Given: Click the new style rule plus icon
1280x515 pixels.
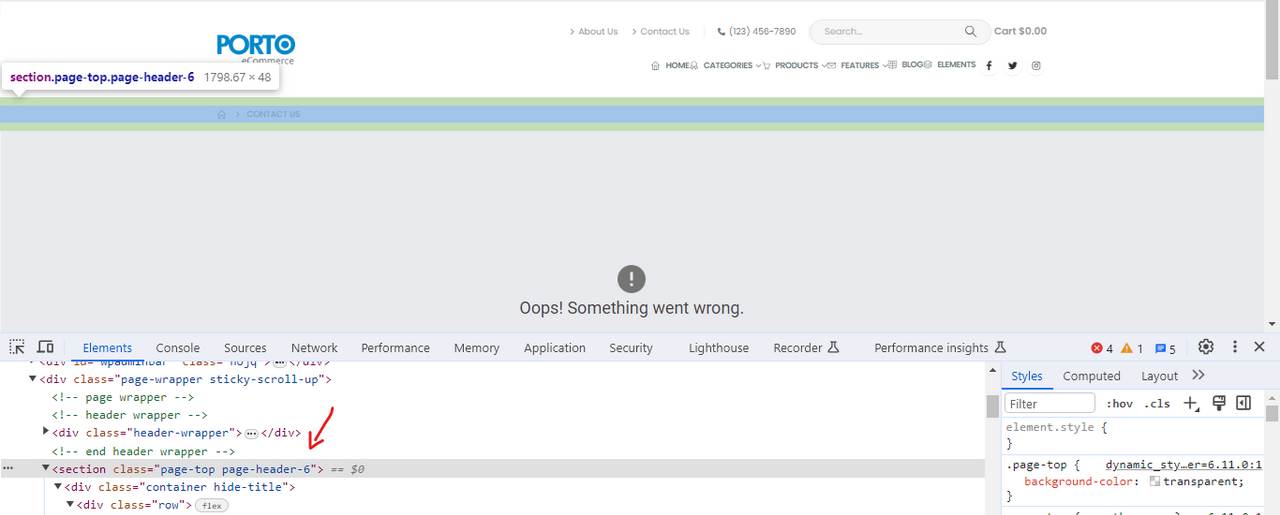Looking at the screenshot, I should click(1190, 403).
